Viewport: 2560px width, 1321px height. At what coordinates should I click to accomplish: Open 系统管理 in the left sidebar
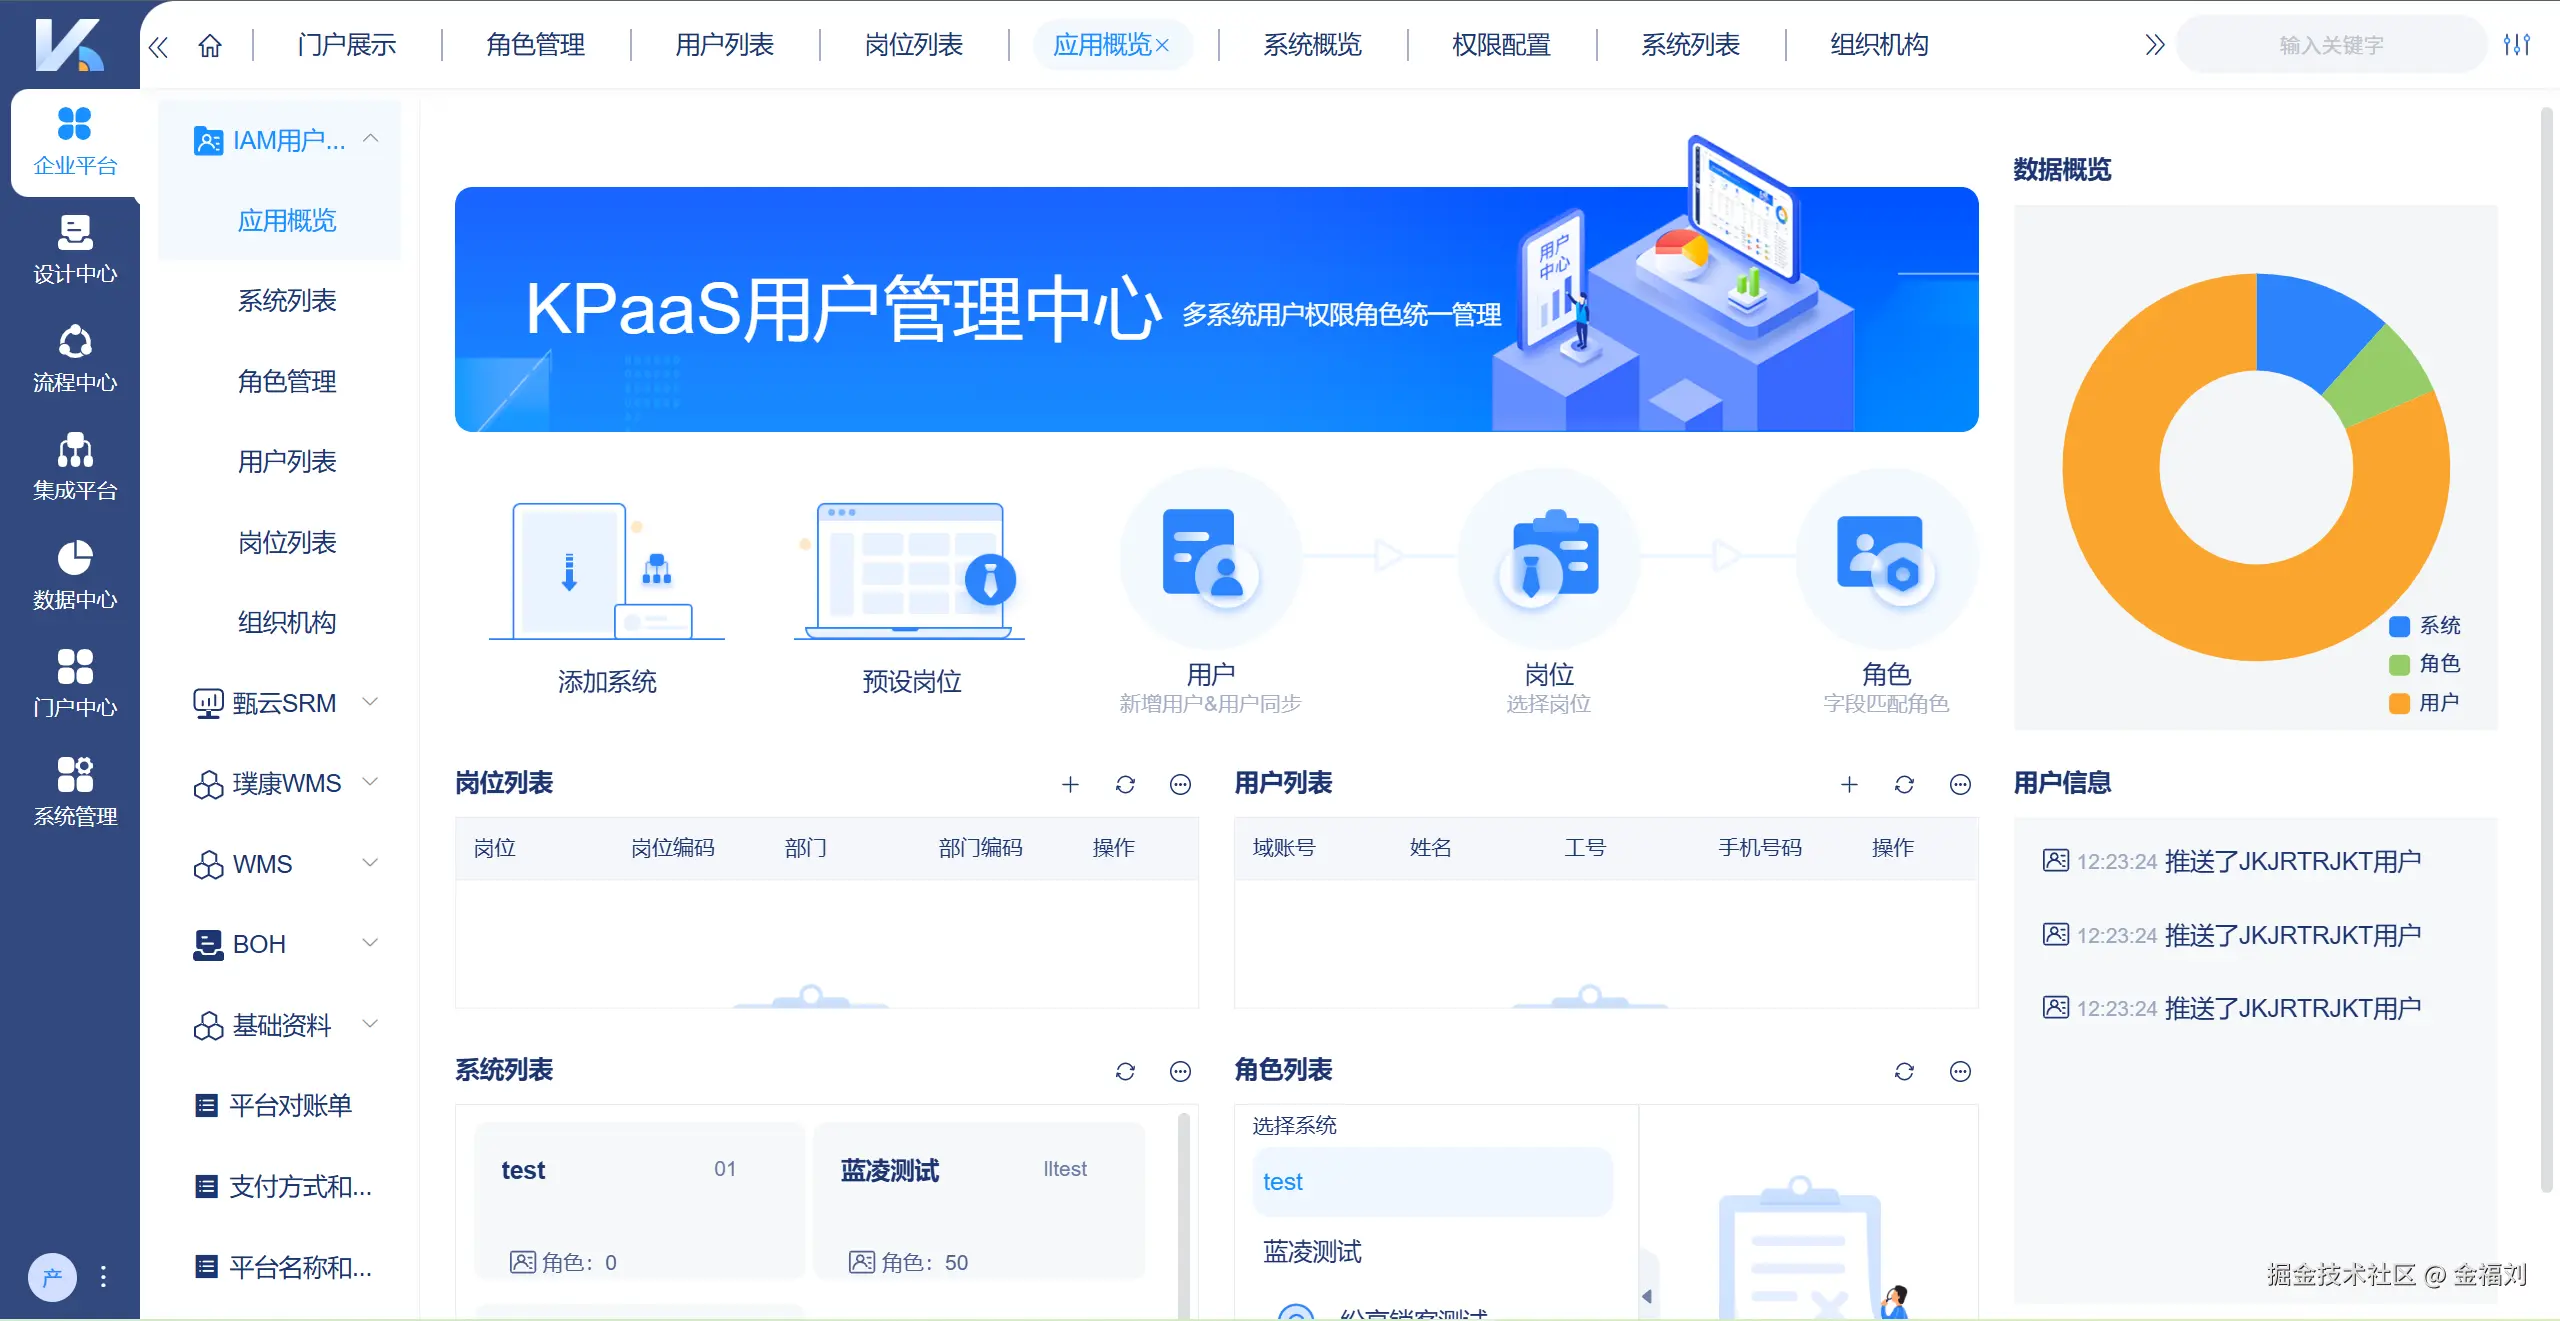pyautogui.click(x=73, y=789)
